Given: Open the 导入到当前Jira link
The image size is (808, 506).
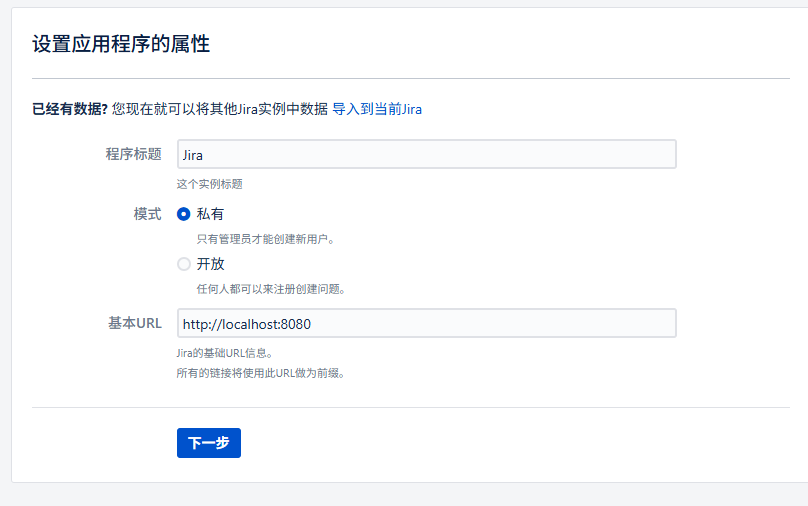Looking at the screenshot, I should point(377,109).
